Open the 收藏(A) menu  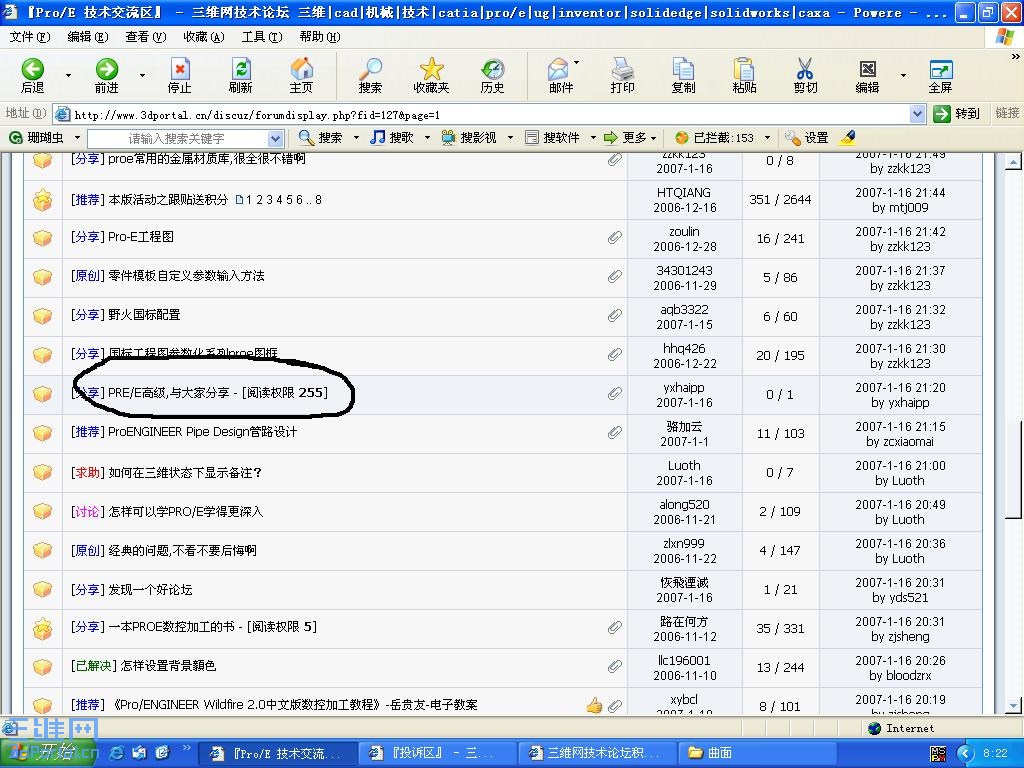(204, 37)
